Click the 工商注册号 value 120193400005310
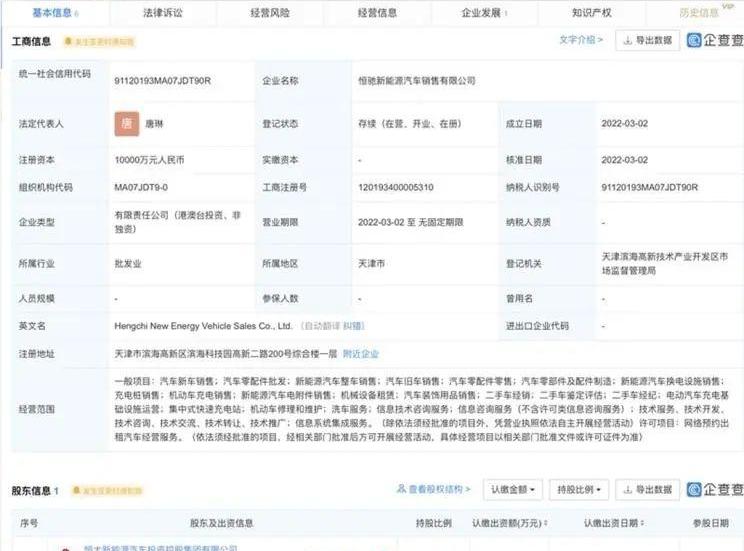Image resolution: width=744 pixels, height=551 pixels. 396,187
